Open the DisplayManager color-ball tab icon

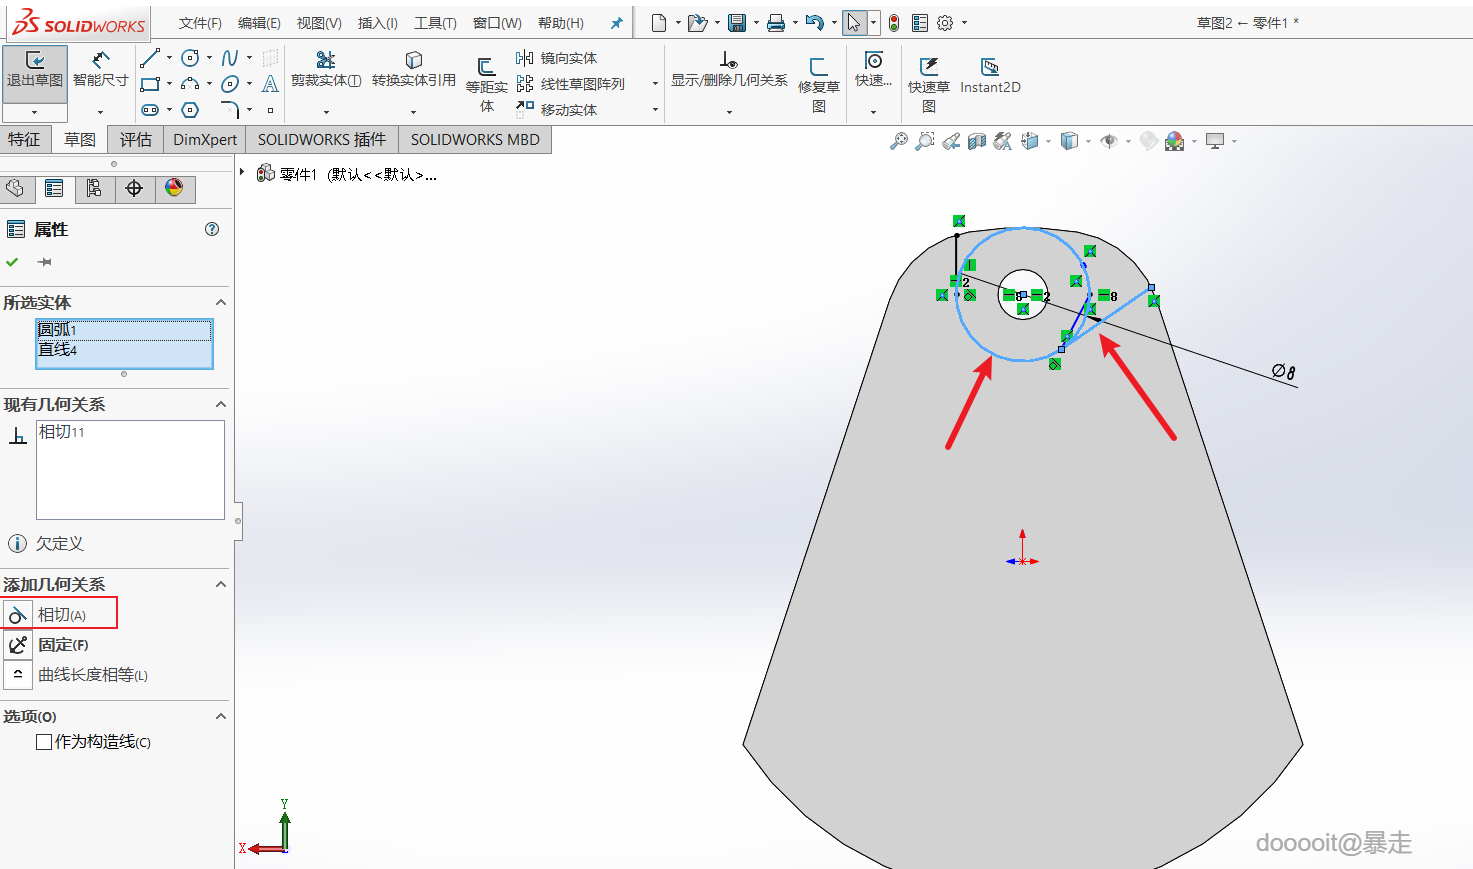pos(174,188)
